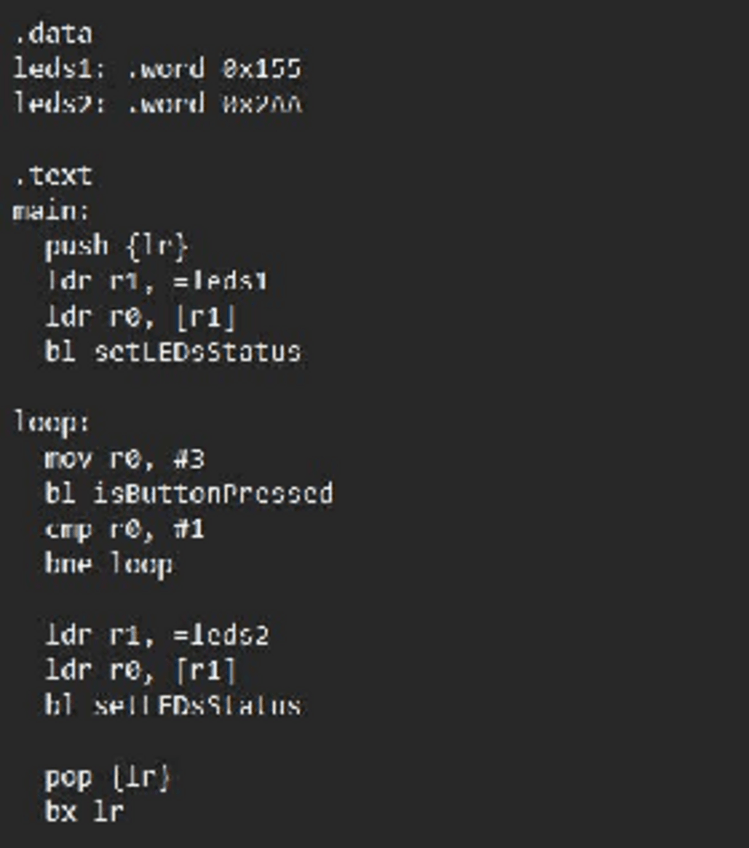Click the cmp r0, #1 instruction
Image resolution: width=749 pixels, height=848 pixels.
[x=125, y=529]
